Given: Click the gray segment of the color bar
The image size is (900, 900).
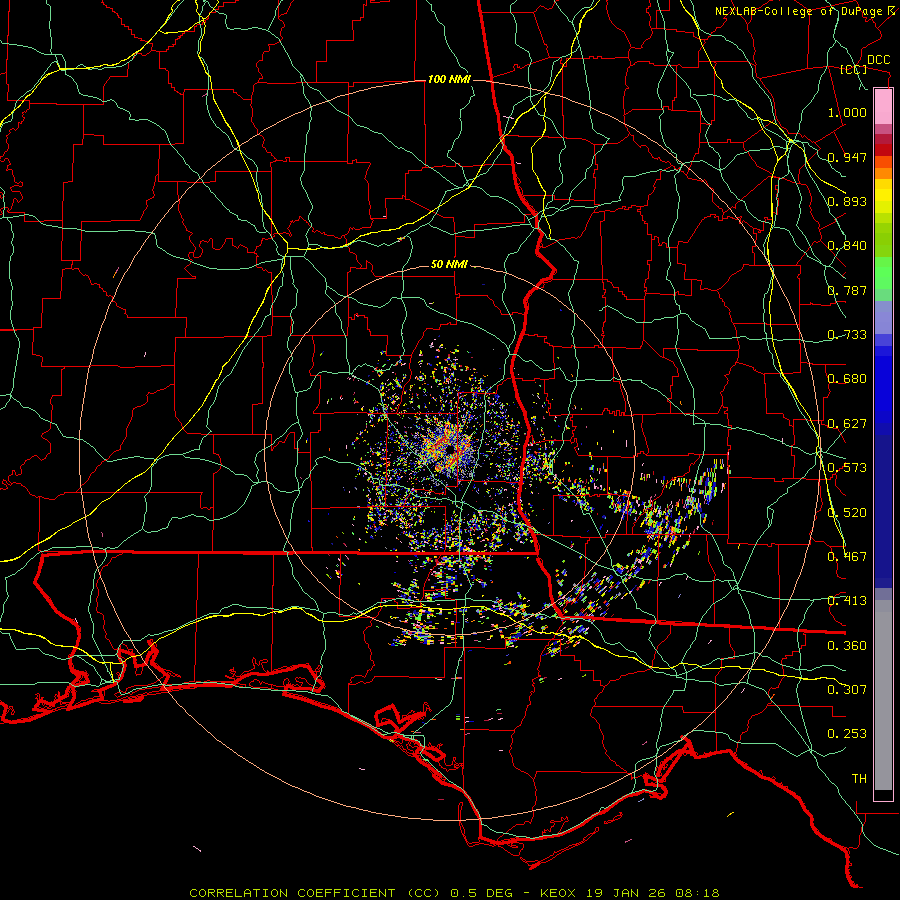Looking at the screenshot, I should (x=883, y=695).
